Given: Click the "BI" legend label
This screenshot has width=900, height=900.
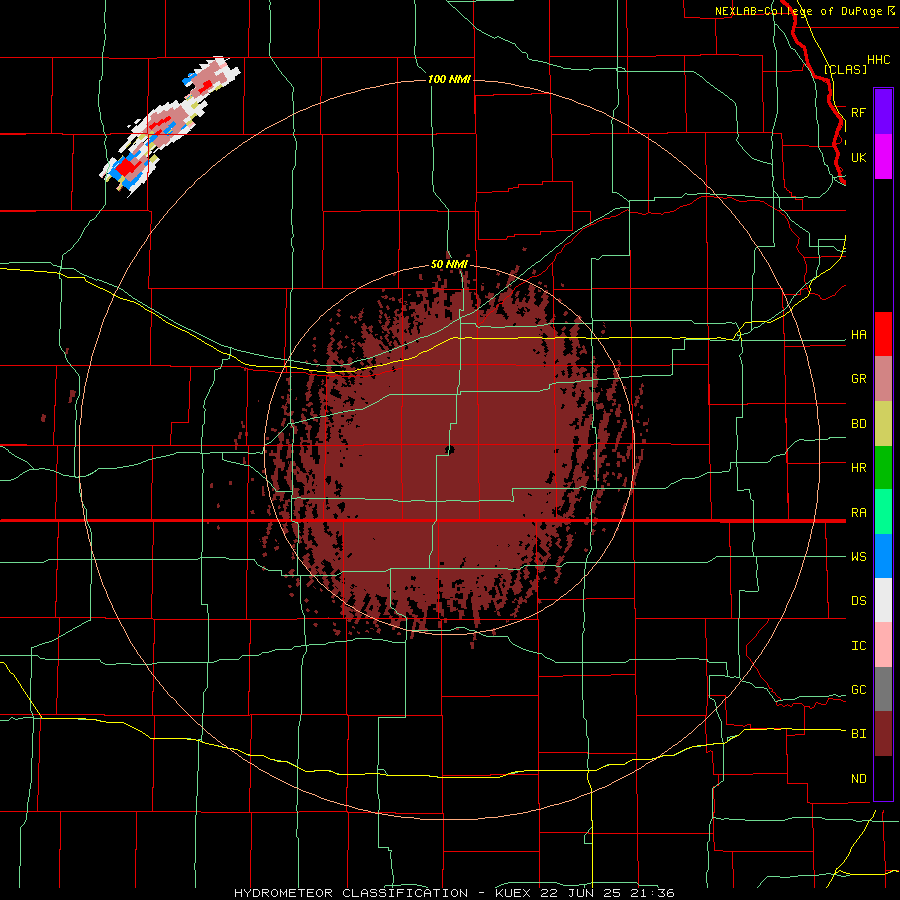Looking at the screenshot, I should 859,734.
